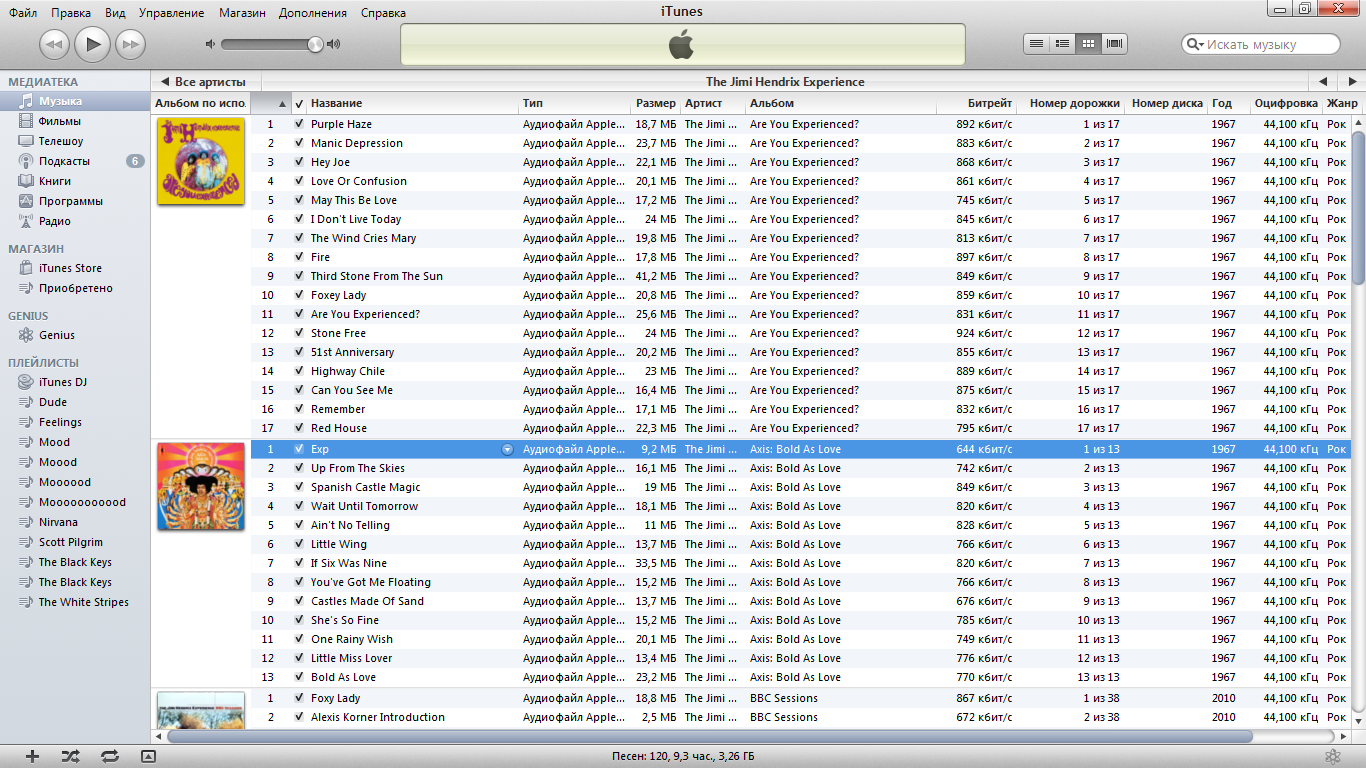Uncheck the Bold As Love checkbox
The height and width of the screenshot is (768, 1366).
pyautogui.click(x=299, y=677)
